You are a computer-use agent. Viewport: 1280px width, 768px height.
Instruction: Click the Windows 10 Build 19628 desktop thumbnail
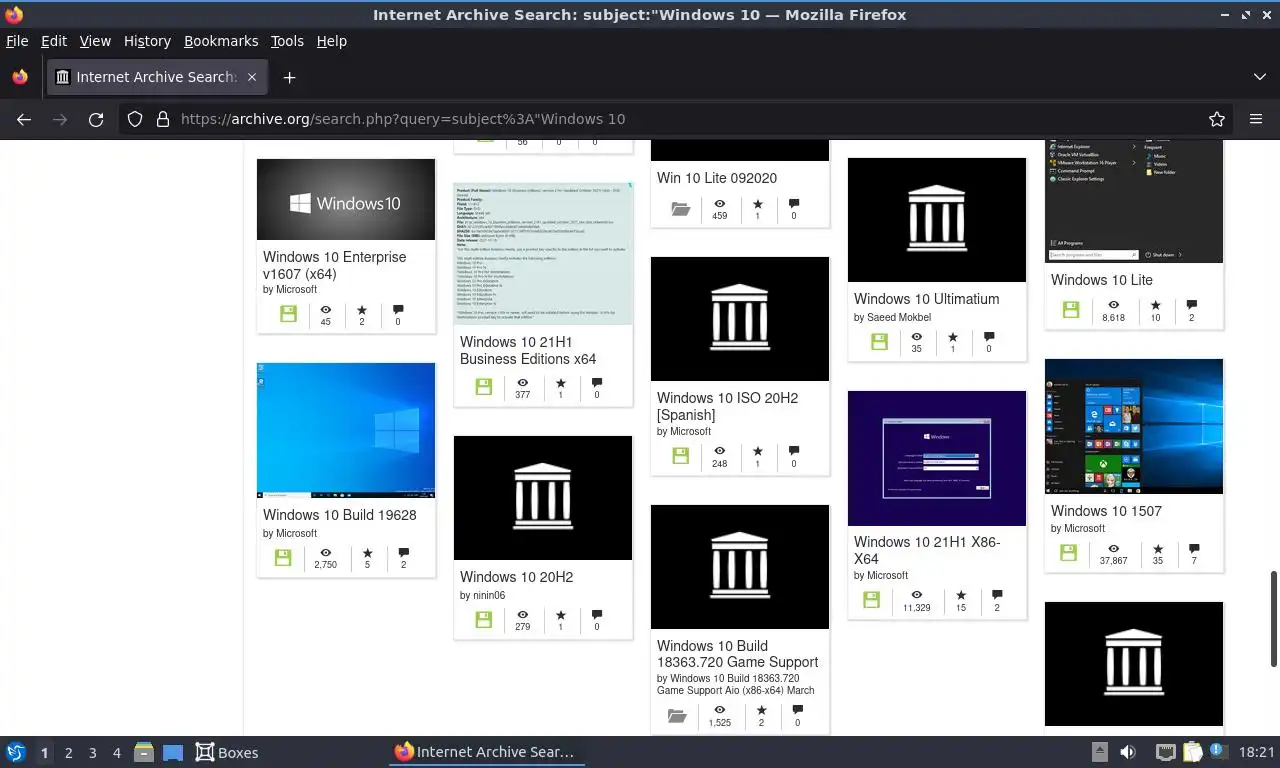[346, 430]
